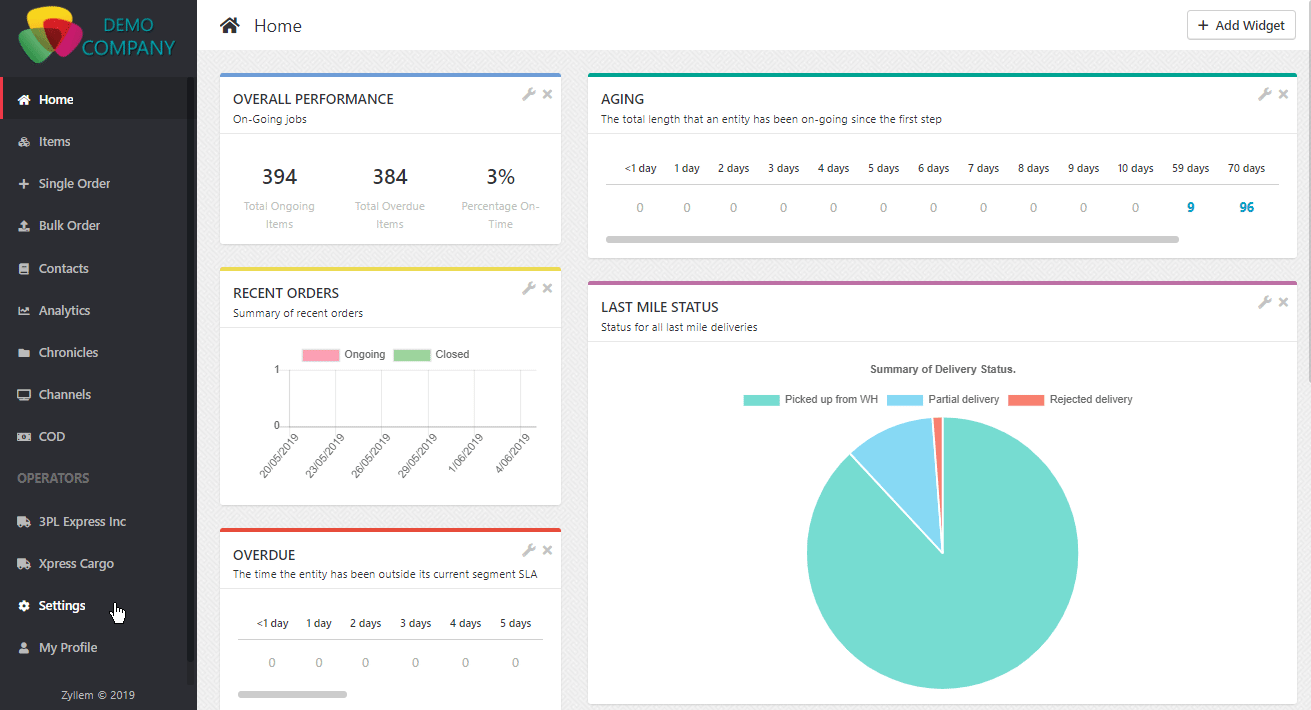Click Aging 70 days value 96

click(1246, 208)
